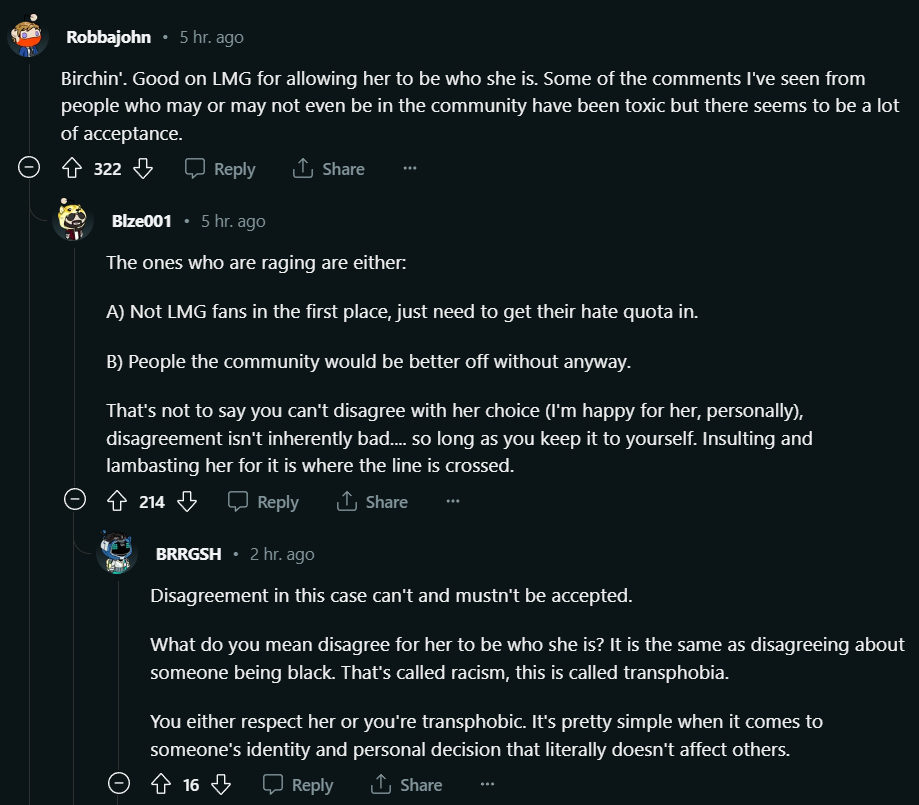This screenshot has width=919, height=805.
Task: Upvote BRRGSH's comment
Action: click(161, 784)
